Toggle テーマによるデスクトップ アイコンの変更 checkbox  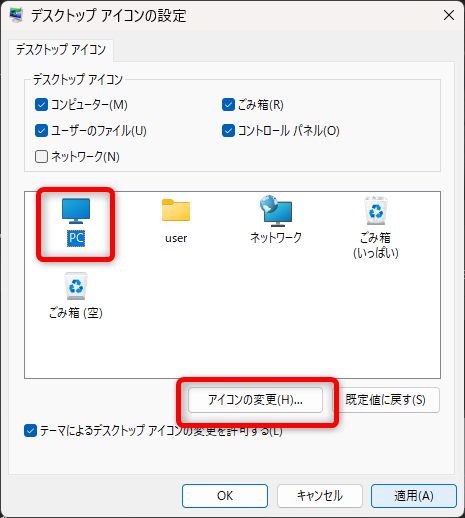[x=30, y=431]
